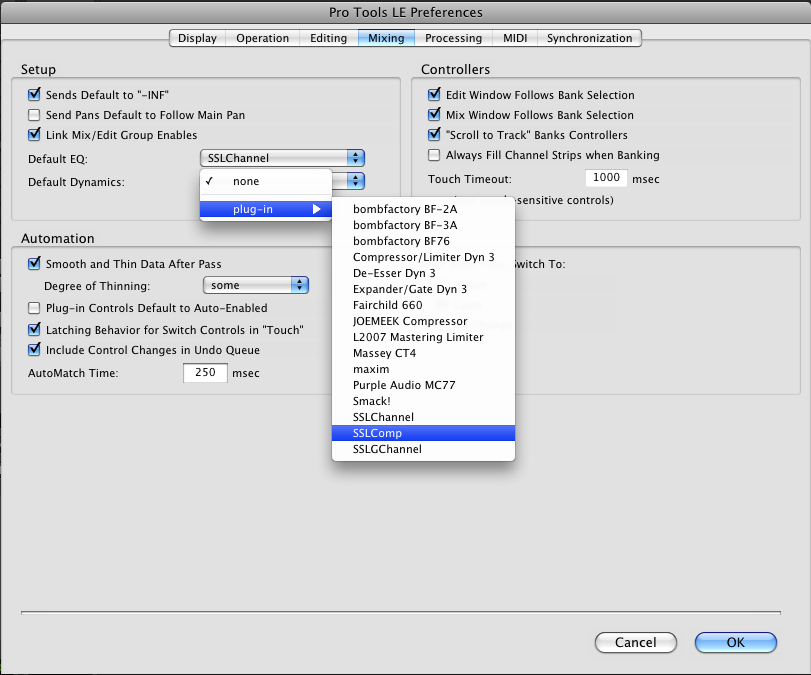Switch to the Display tab
The width and height of the screenshot is (811, 675).
click(x=198, y=38)
